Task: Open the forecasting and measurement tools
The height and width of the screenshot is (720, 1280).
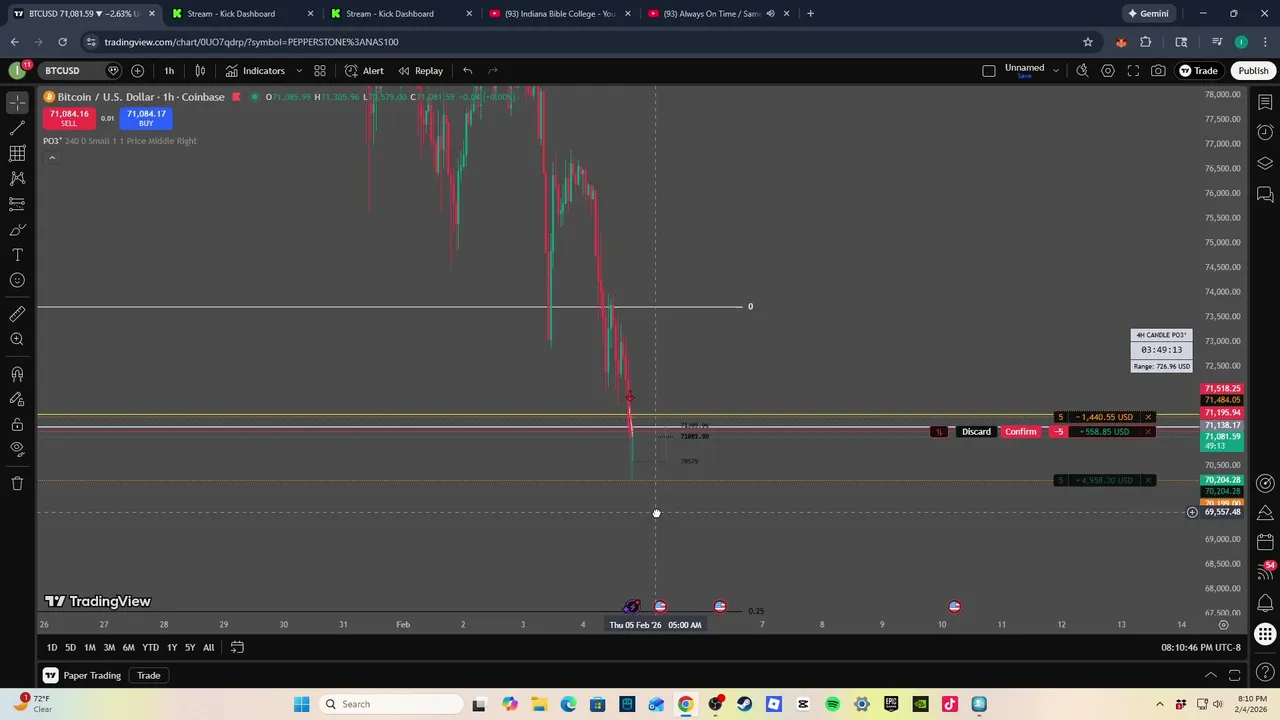Action: [17, 203]
